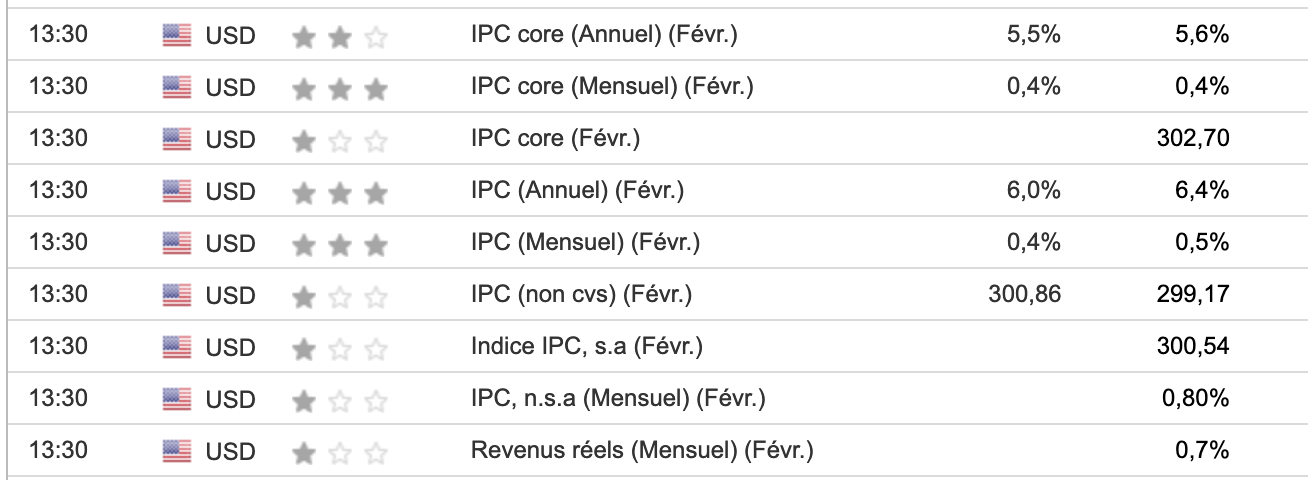Click the two-star rating for IPC core (Annuel)

tap(340, 36)
